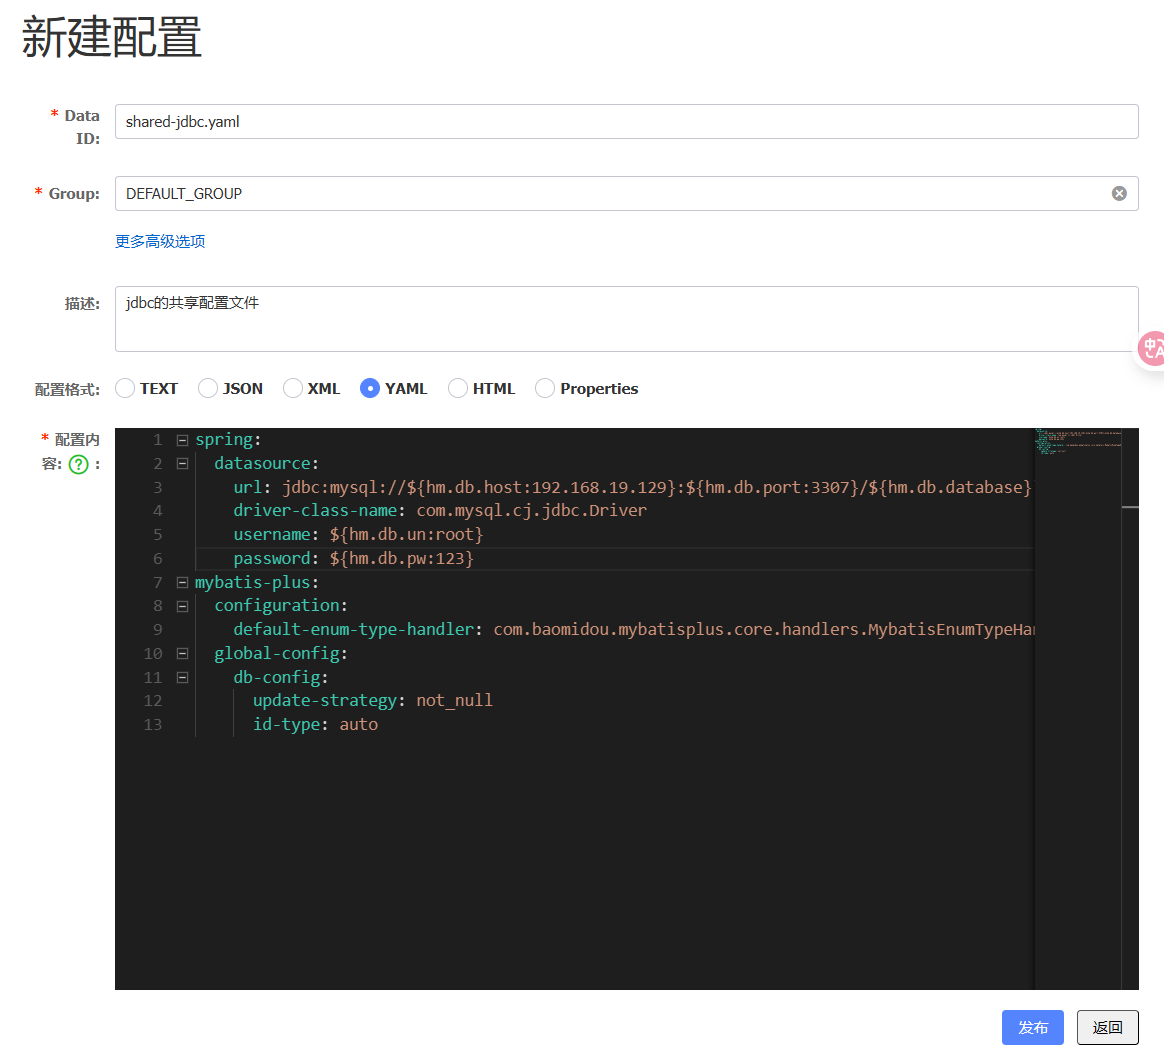Collapse the datasource fold on line 2
Screen dimensions: 1164x1055
point(182,464)
